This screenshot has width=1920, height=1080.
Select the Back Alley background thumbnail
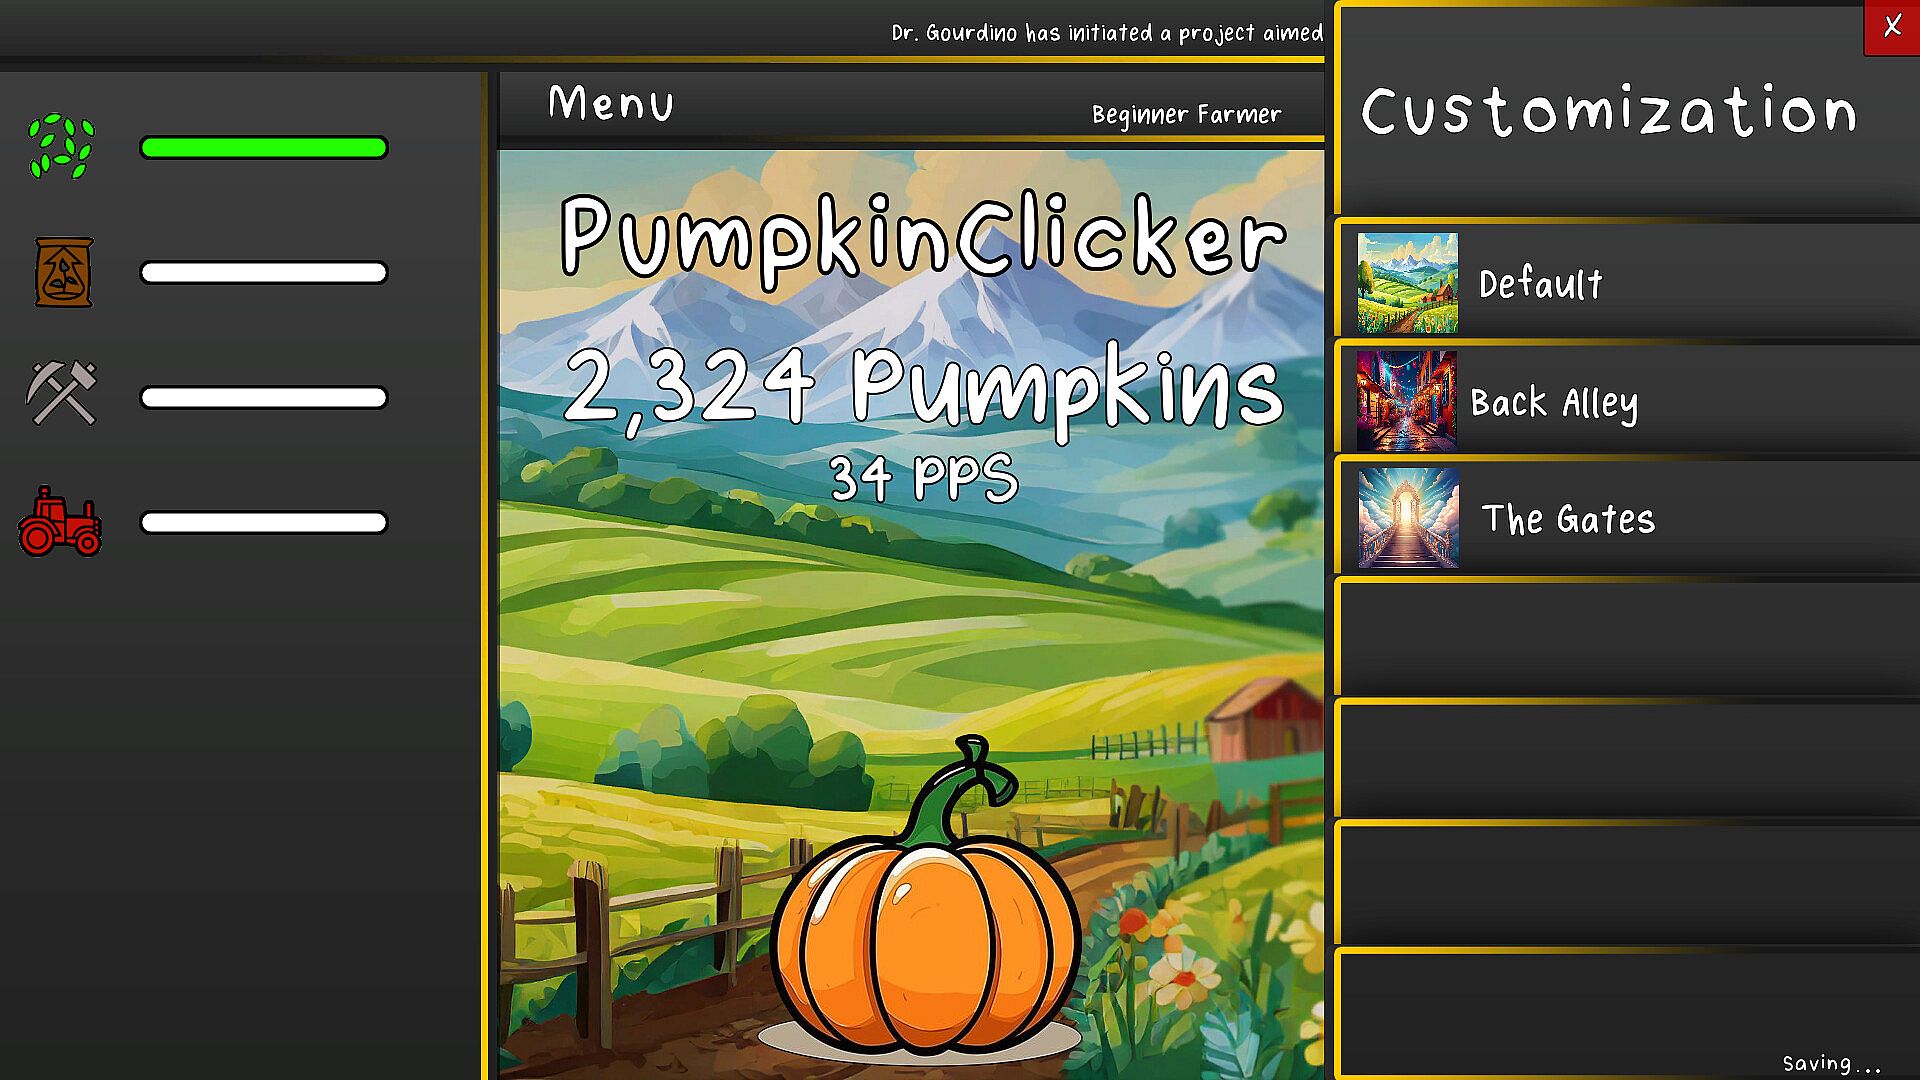[1406, 400]
